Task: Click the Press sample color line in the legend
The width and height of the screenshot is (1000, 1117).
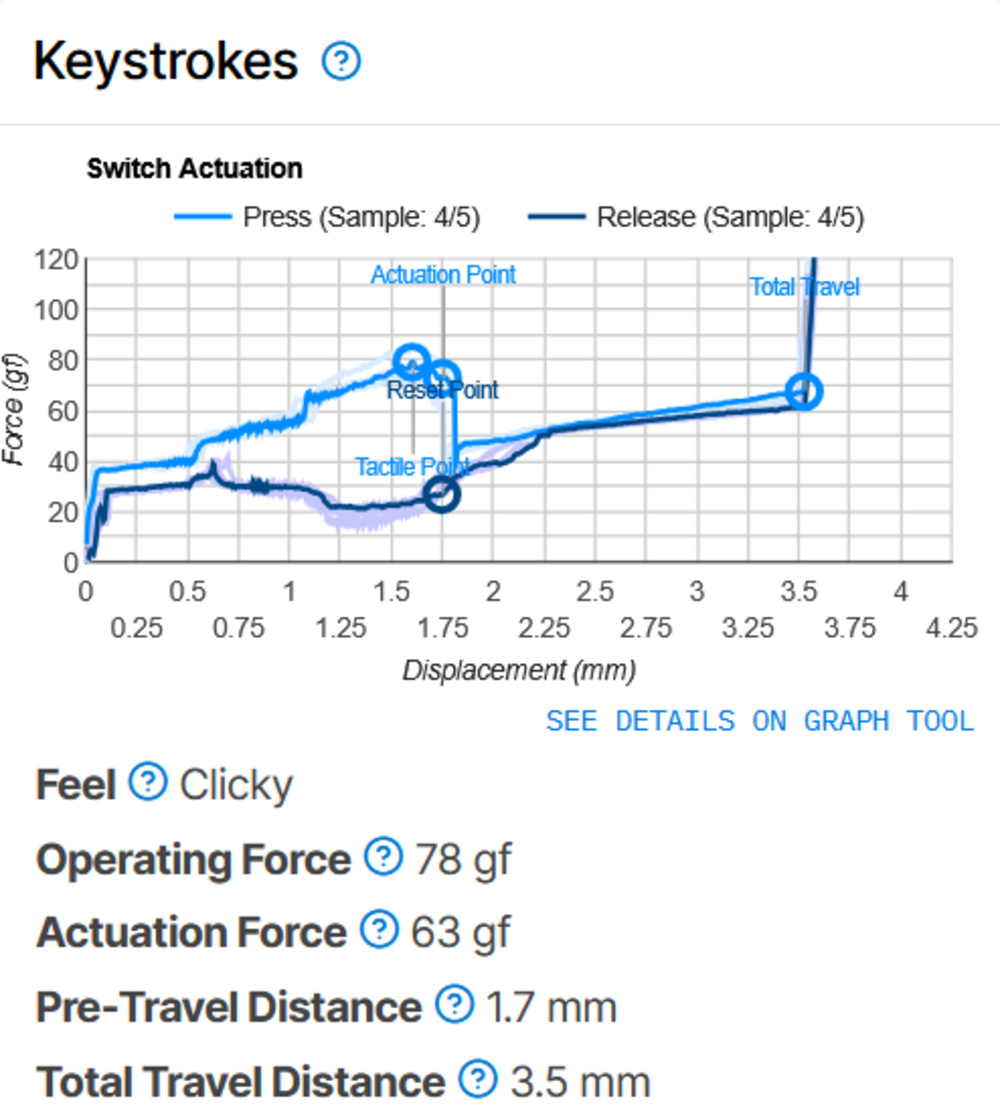Action: pos(203,216)
